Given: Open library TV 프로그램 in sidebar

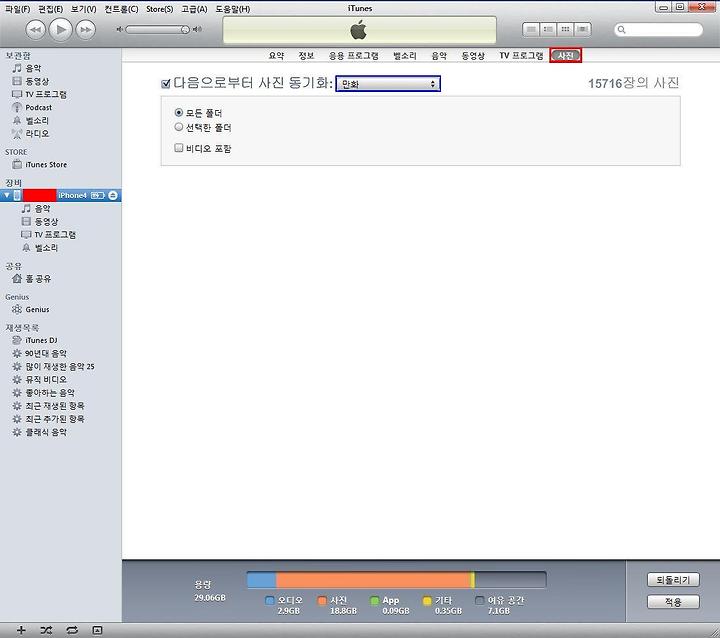Looking at the screenshot, I should click(x=46, y=94).
